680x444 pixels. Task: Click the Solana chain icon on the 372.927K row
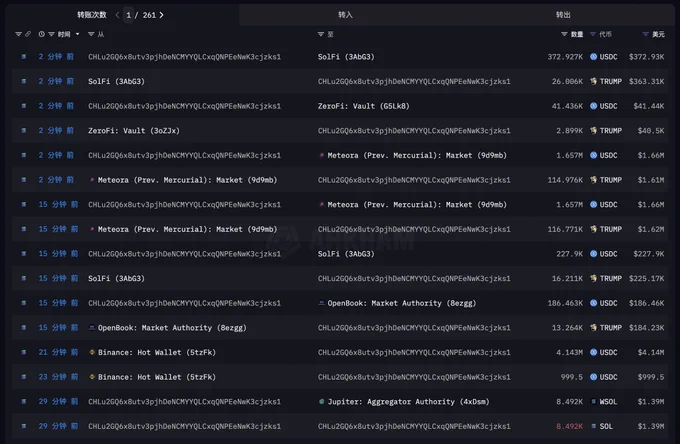(24, 57)
